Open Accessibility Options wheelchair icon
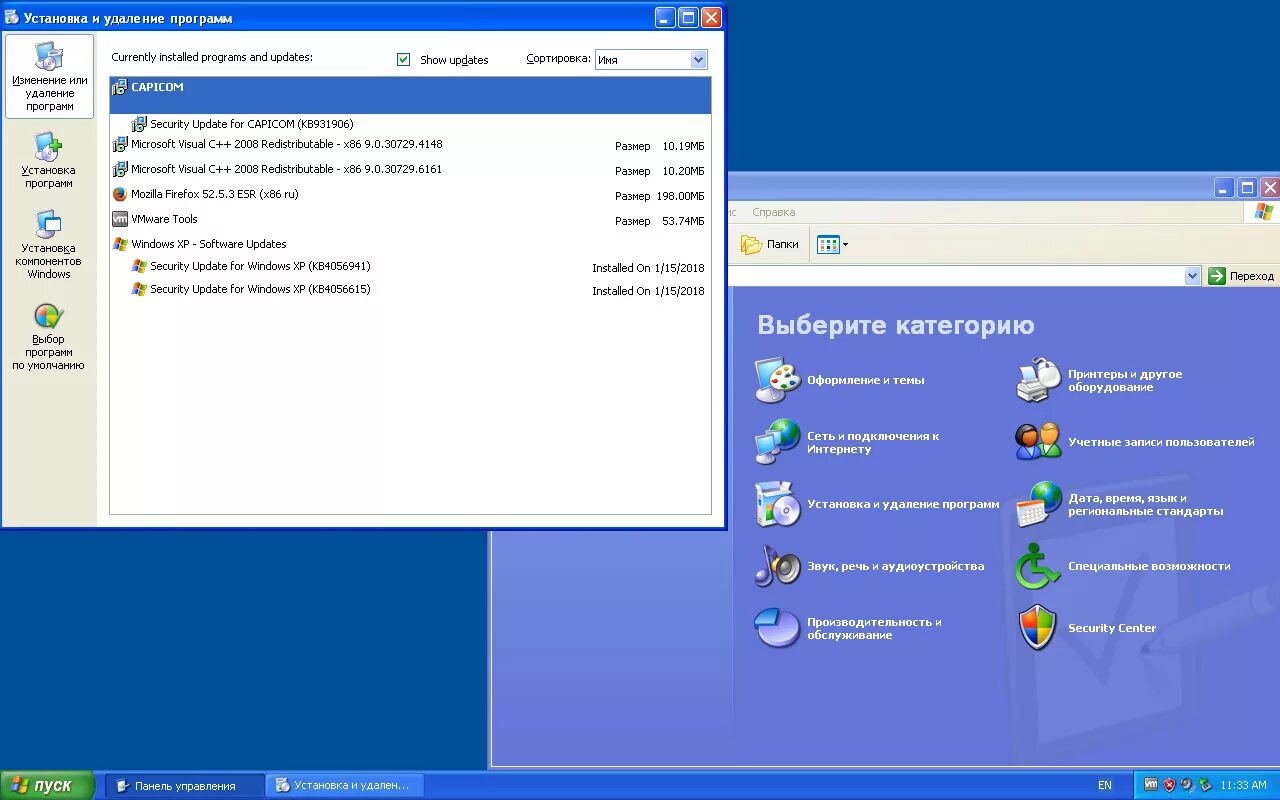1280x800 pixels. click(1038, 566)
